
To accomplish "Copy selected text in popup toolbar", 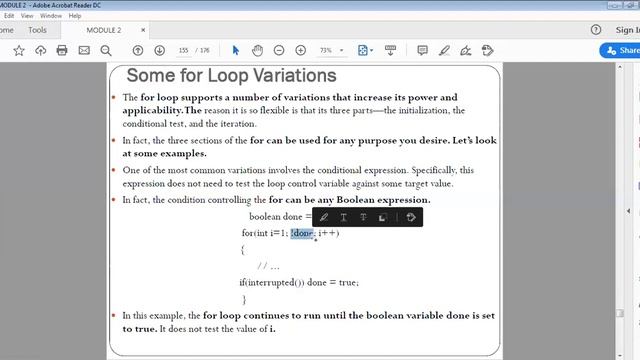I will 382,217.
